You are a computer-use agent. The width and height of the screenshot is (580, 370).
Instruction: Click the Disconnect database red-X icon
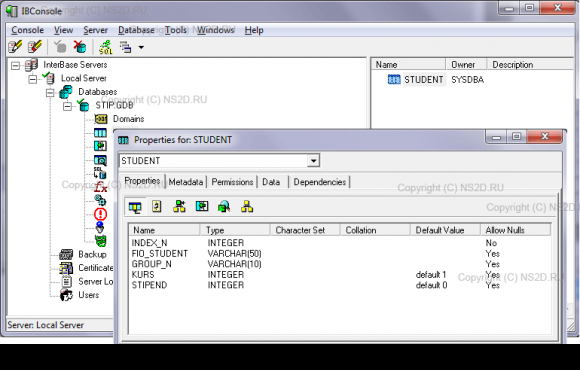point(80,47)
